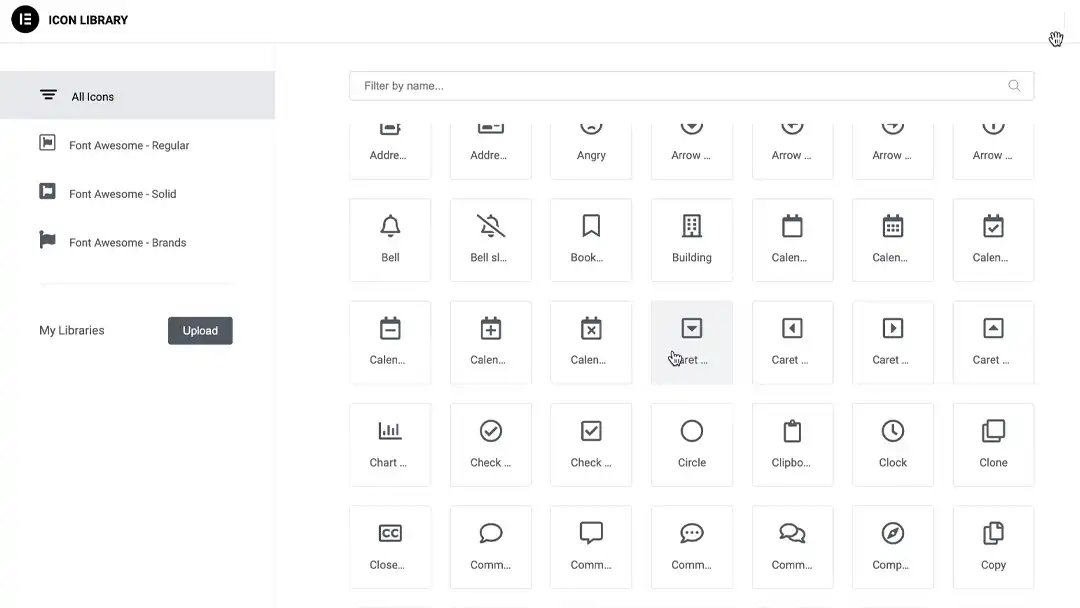Click the Compass icon

pyautogui.click(x=892, y=546)
